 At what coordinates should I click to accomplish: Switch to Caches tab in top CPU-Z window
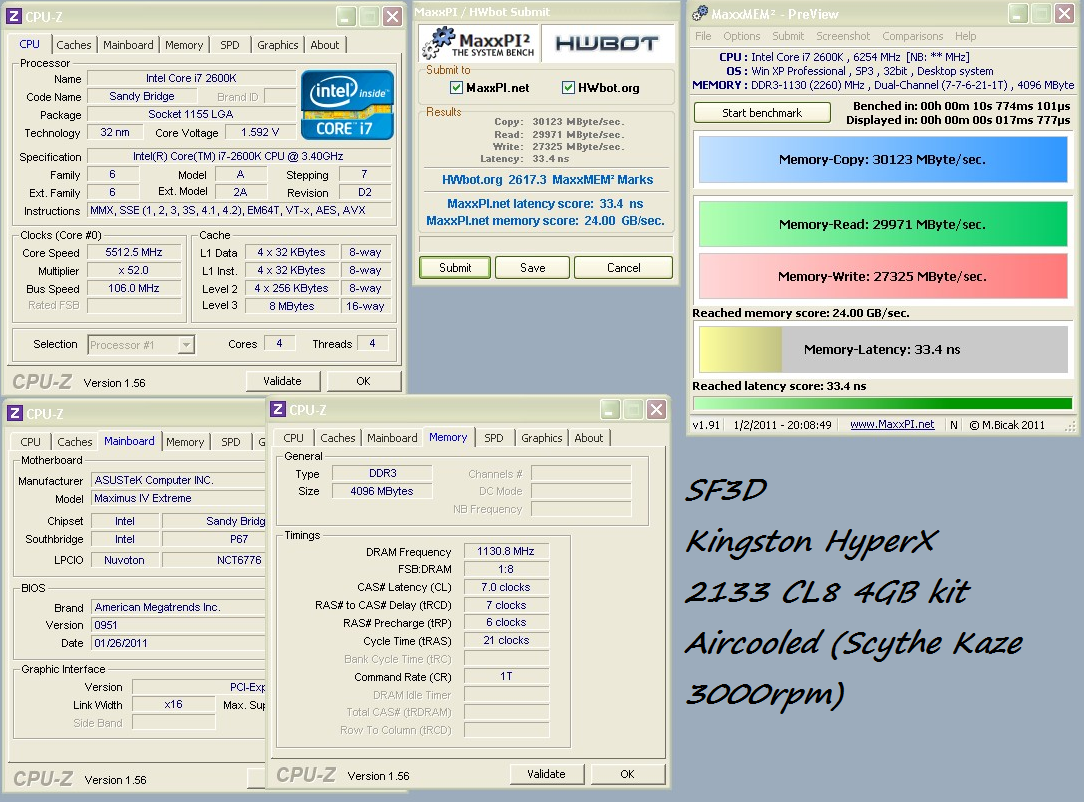coord(74,45)
